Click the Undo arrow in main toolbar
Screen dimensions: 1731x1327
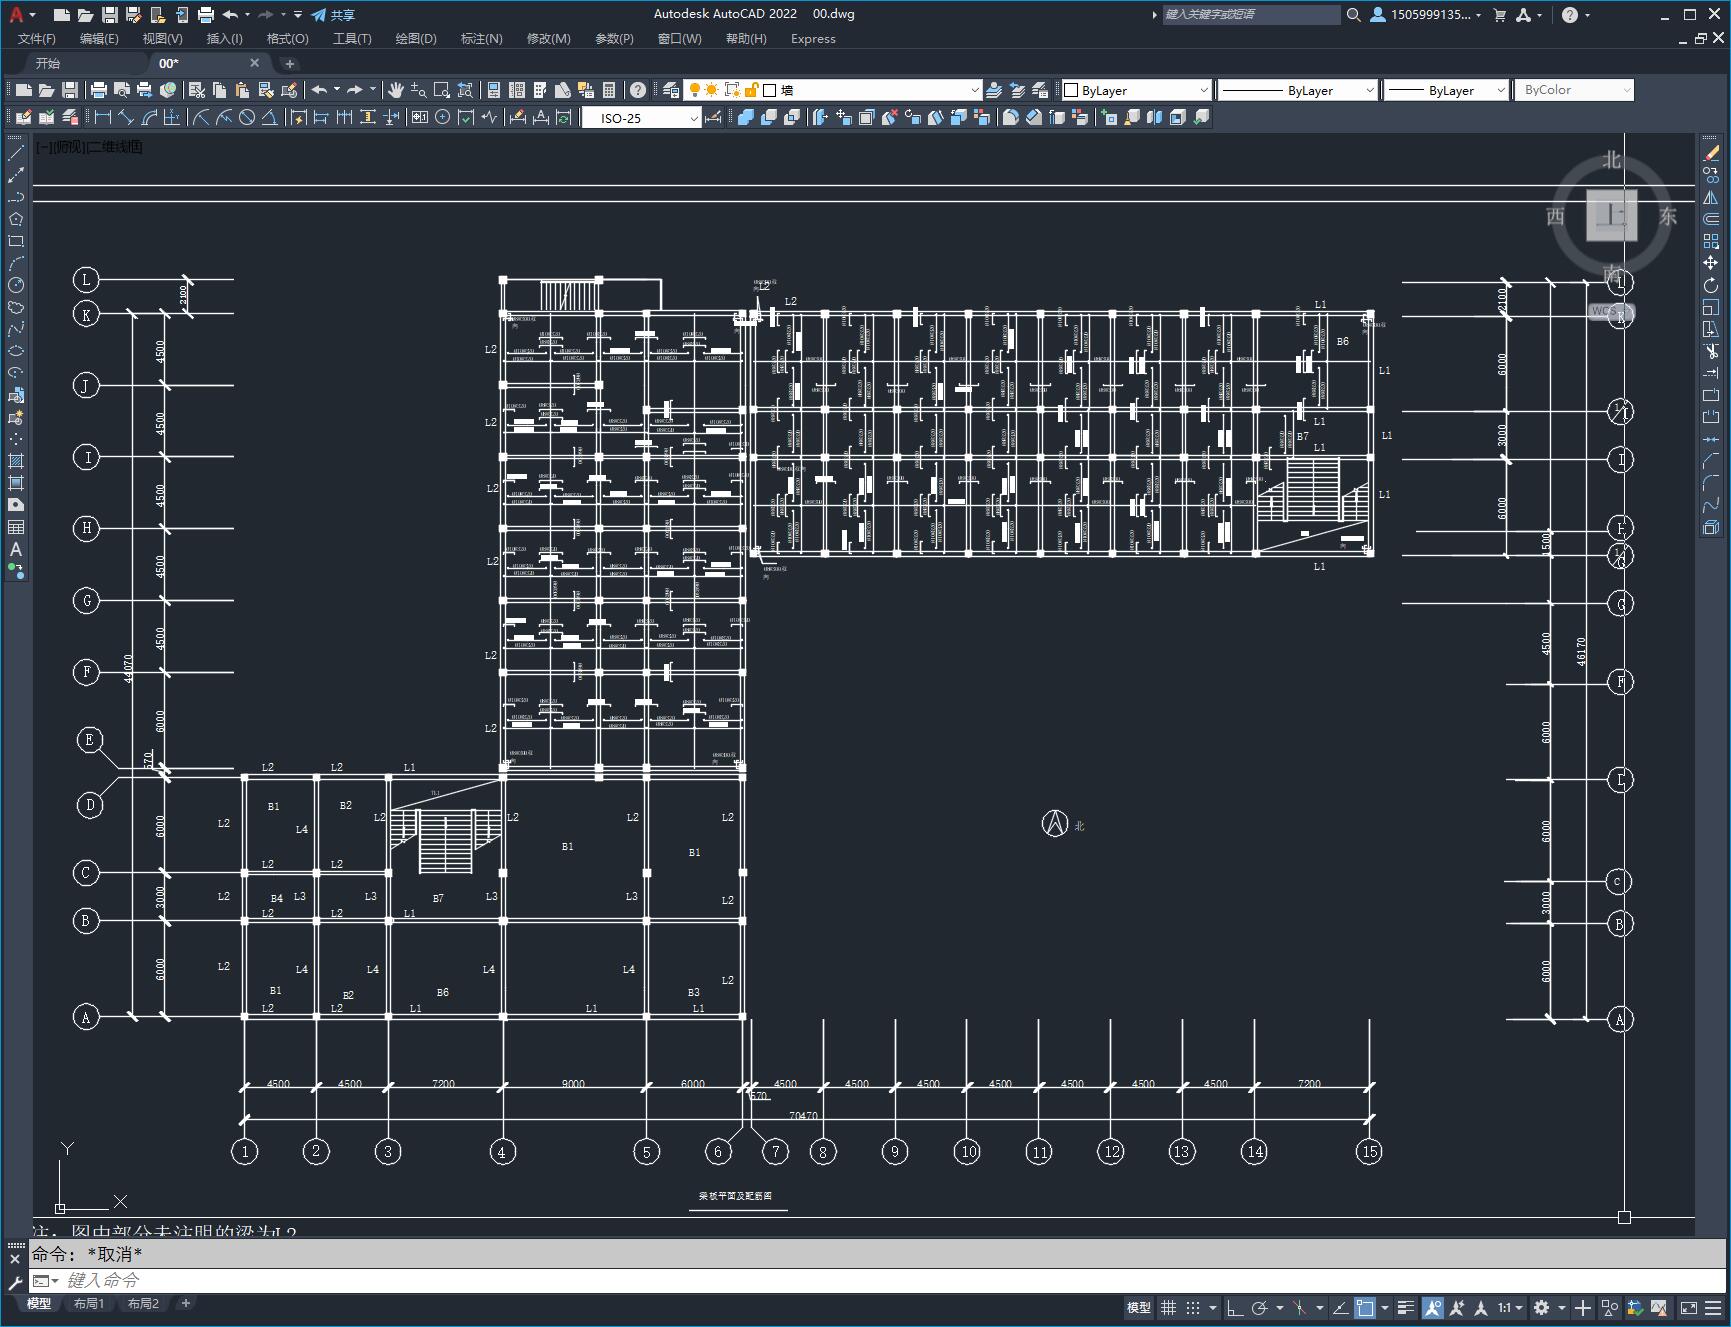pos(319,90)
